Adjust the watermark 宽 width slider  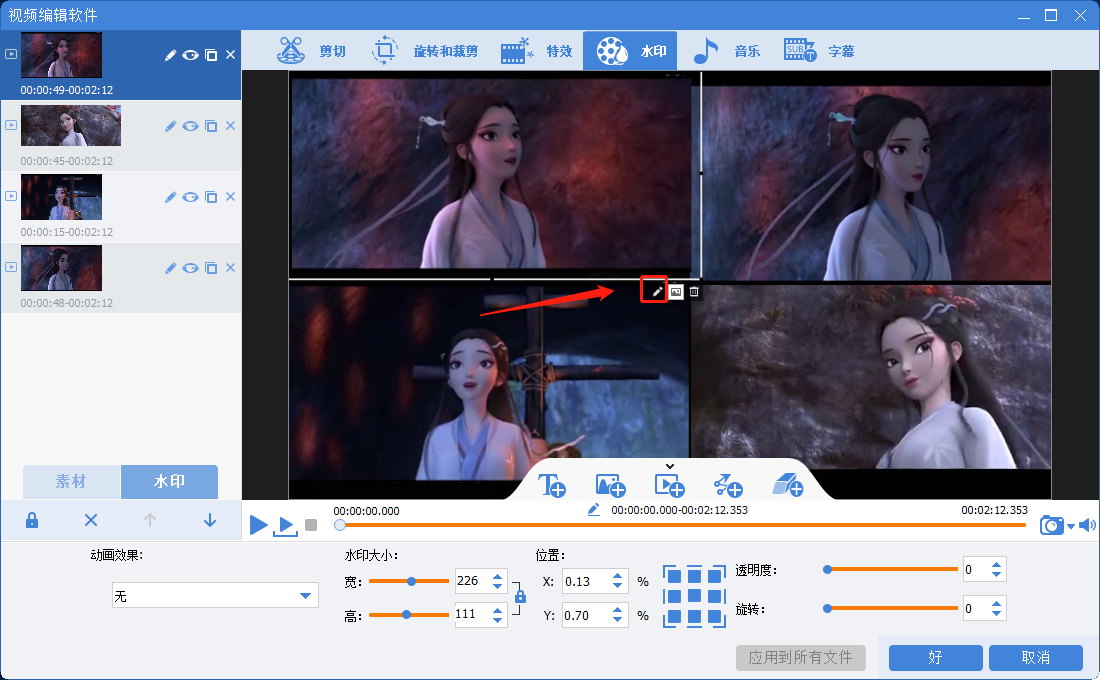click(x=408, y=581)
